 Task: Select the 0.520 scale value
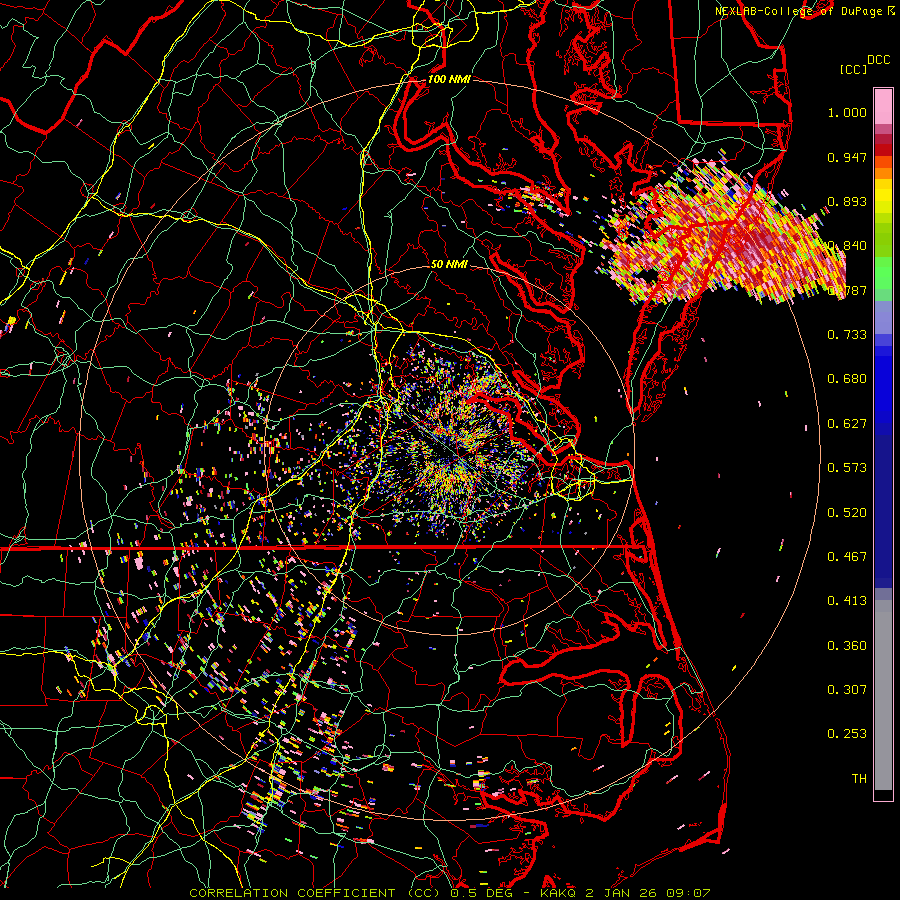click(x=847, y=513)
